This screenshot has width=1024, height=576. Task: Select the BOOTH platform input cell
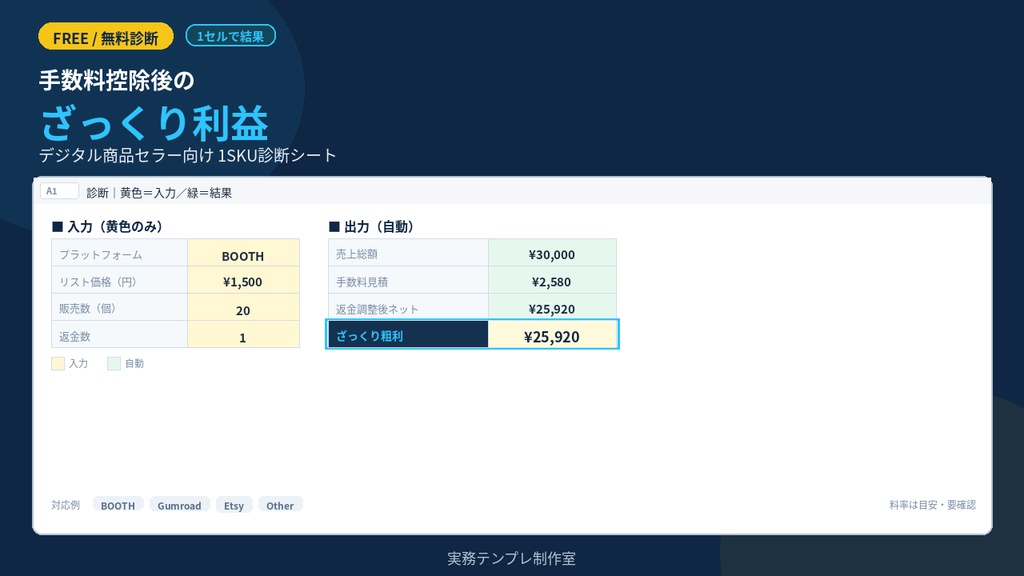coord(243,253)
